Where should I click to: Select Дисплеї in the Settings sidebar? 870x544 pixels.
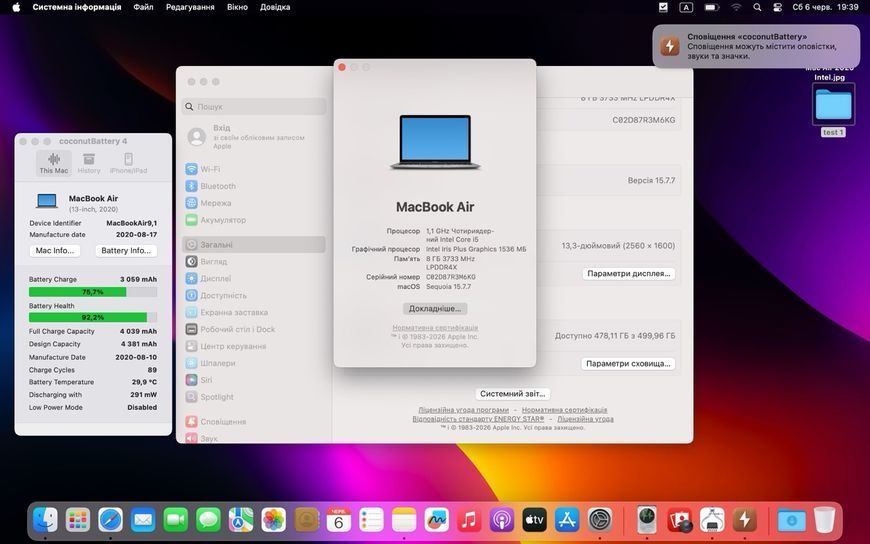click(254, 278)
